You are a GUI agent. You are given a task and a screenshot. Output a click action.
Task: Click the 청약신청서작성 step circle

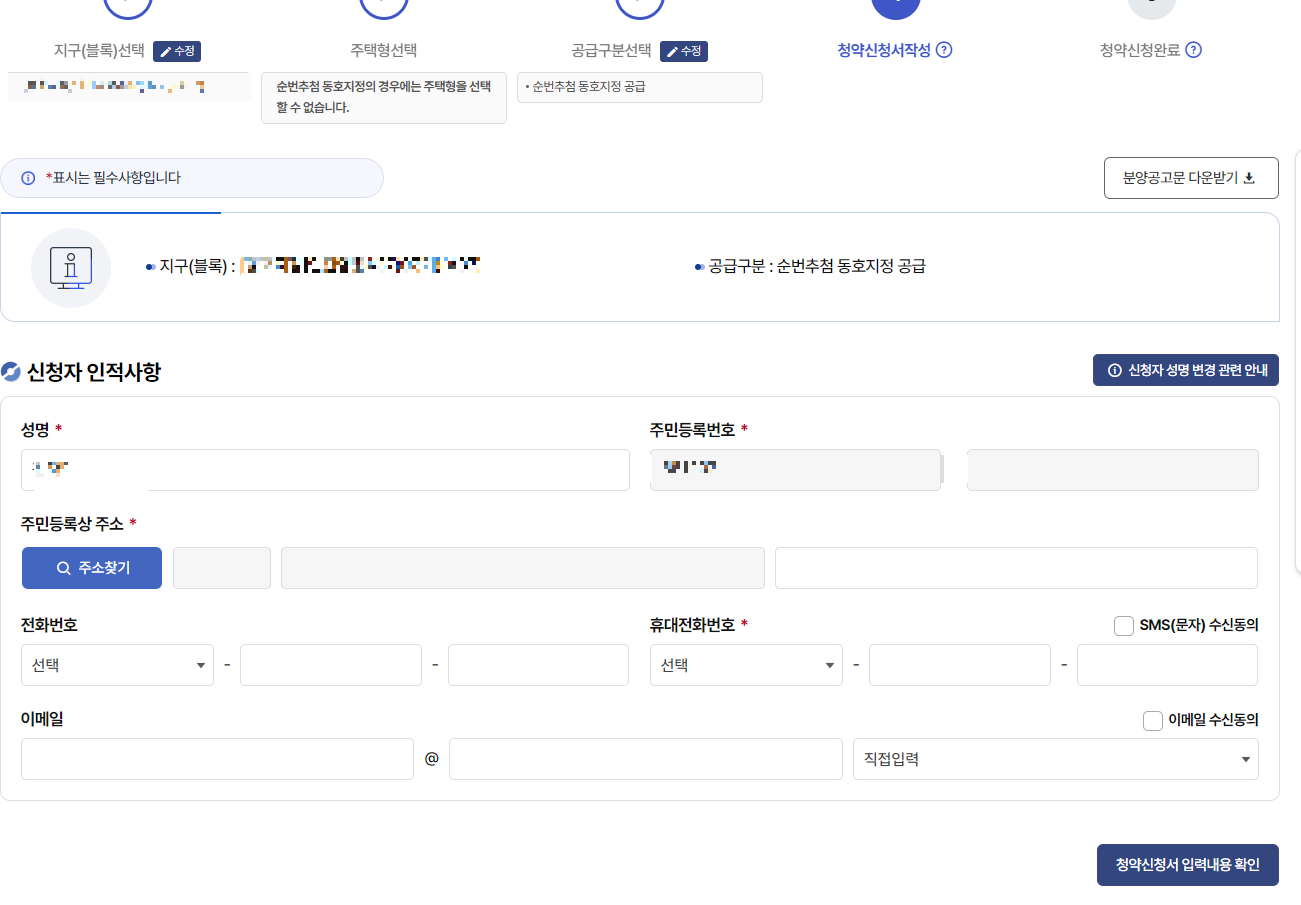895,8
